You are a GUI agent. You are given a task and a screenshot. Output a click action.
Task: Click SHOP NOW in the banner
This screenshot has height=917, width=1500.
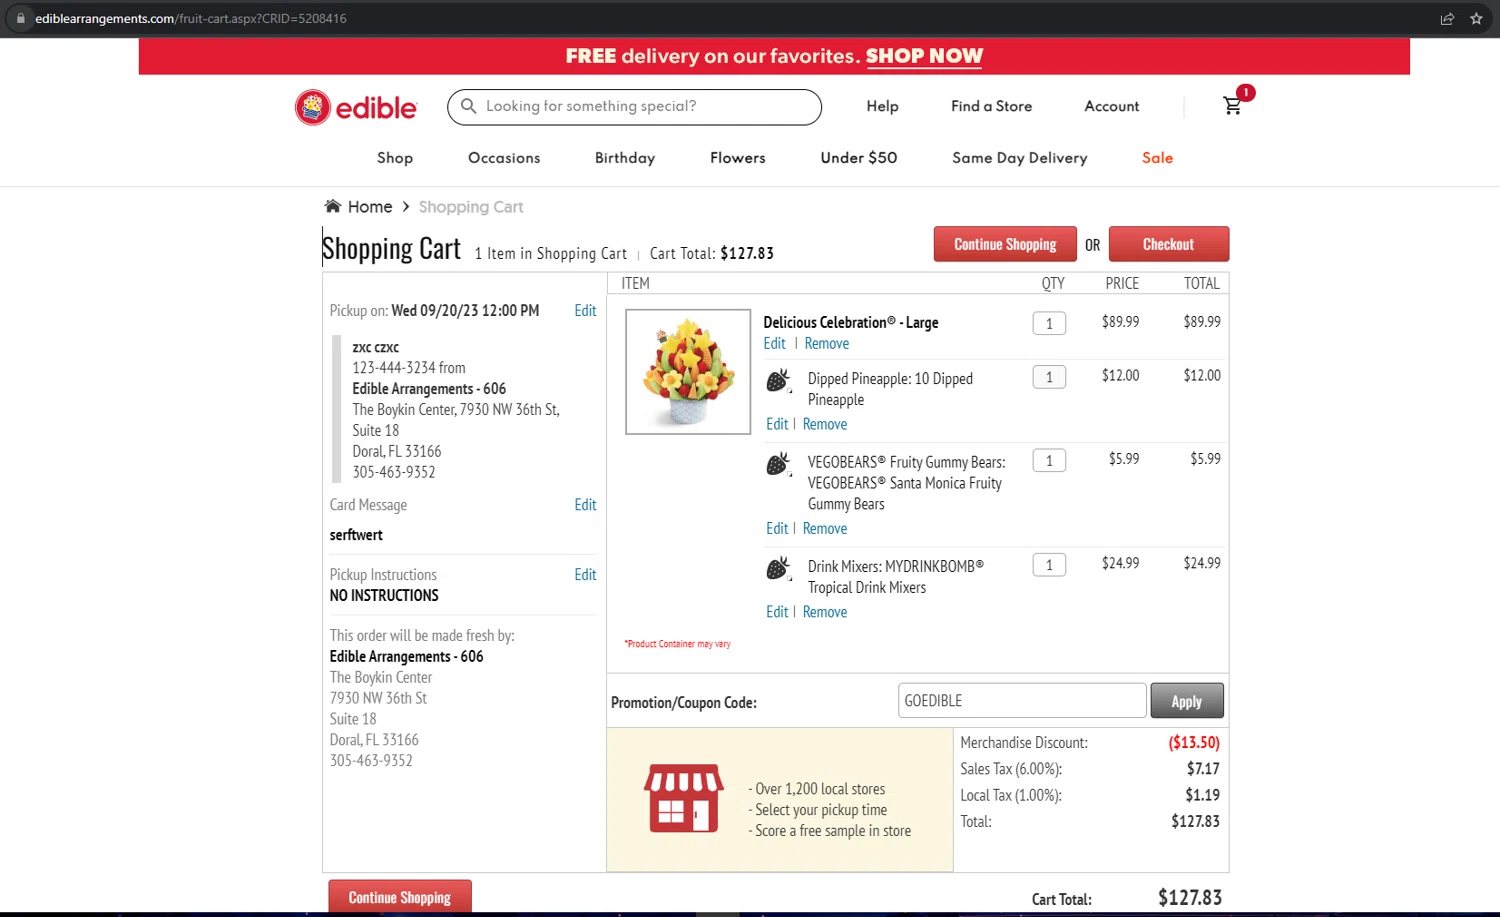tap(925, 56)
